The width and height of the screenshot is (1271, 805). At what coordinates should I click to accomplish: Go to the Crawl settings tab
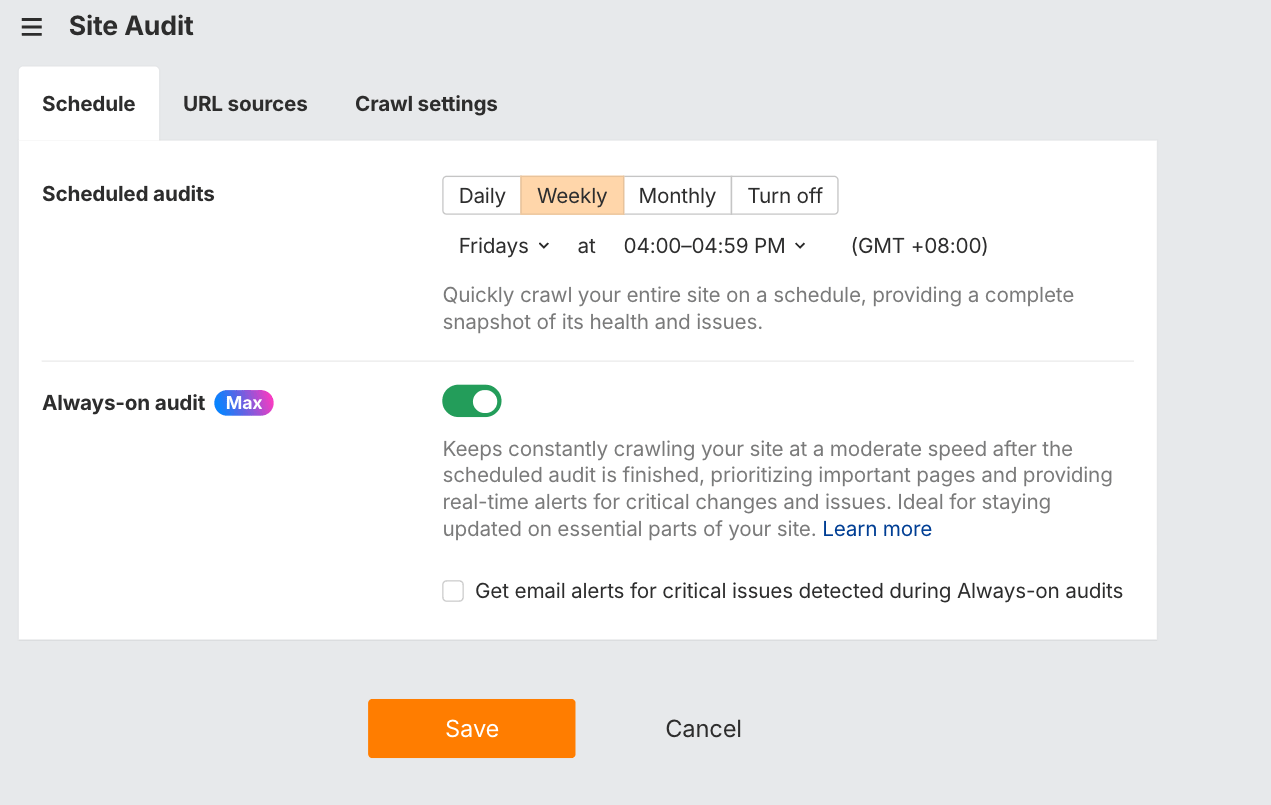426,104
